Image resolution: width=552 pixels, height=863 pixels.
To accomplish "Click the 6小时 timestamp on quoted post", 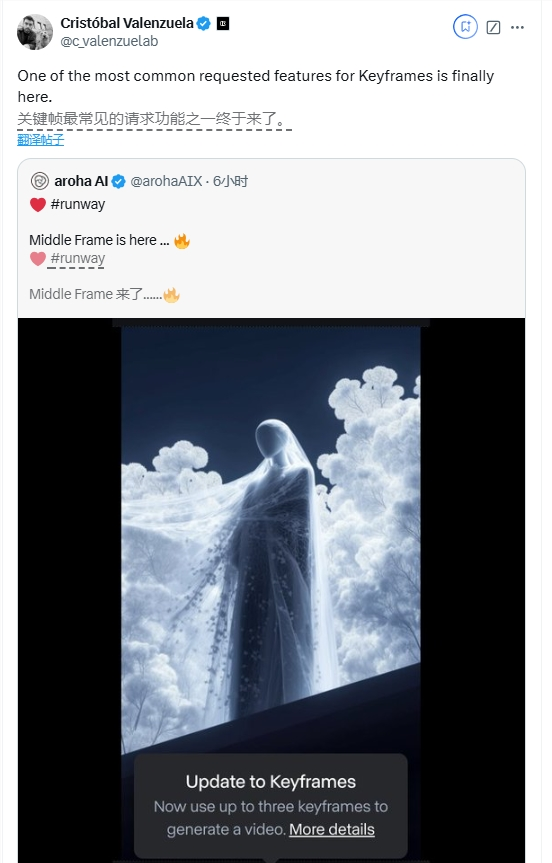I will [230, 181].
